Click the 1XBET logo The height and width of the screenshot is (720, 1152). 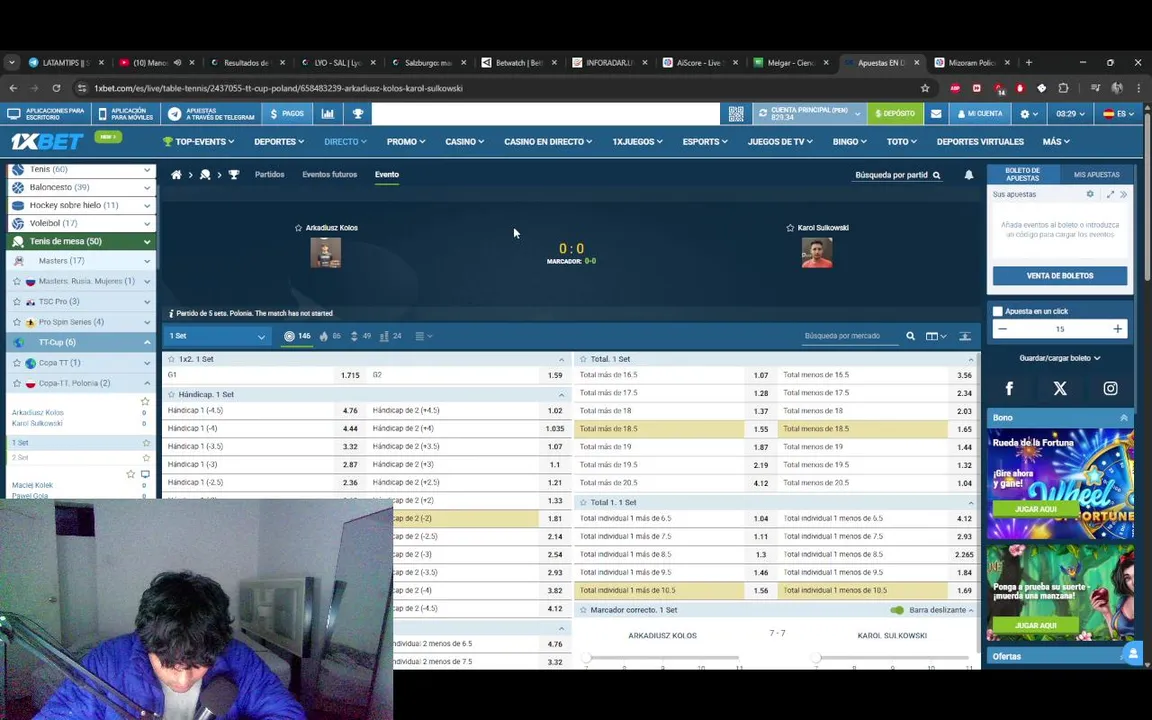[x=47, y=141]
